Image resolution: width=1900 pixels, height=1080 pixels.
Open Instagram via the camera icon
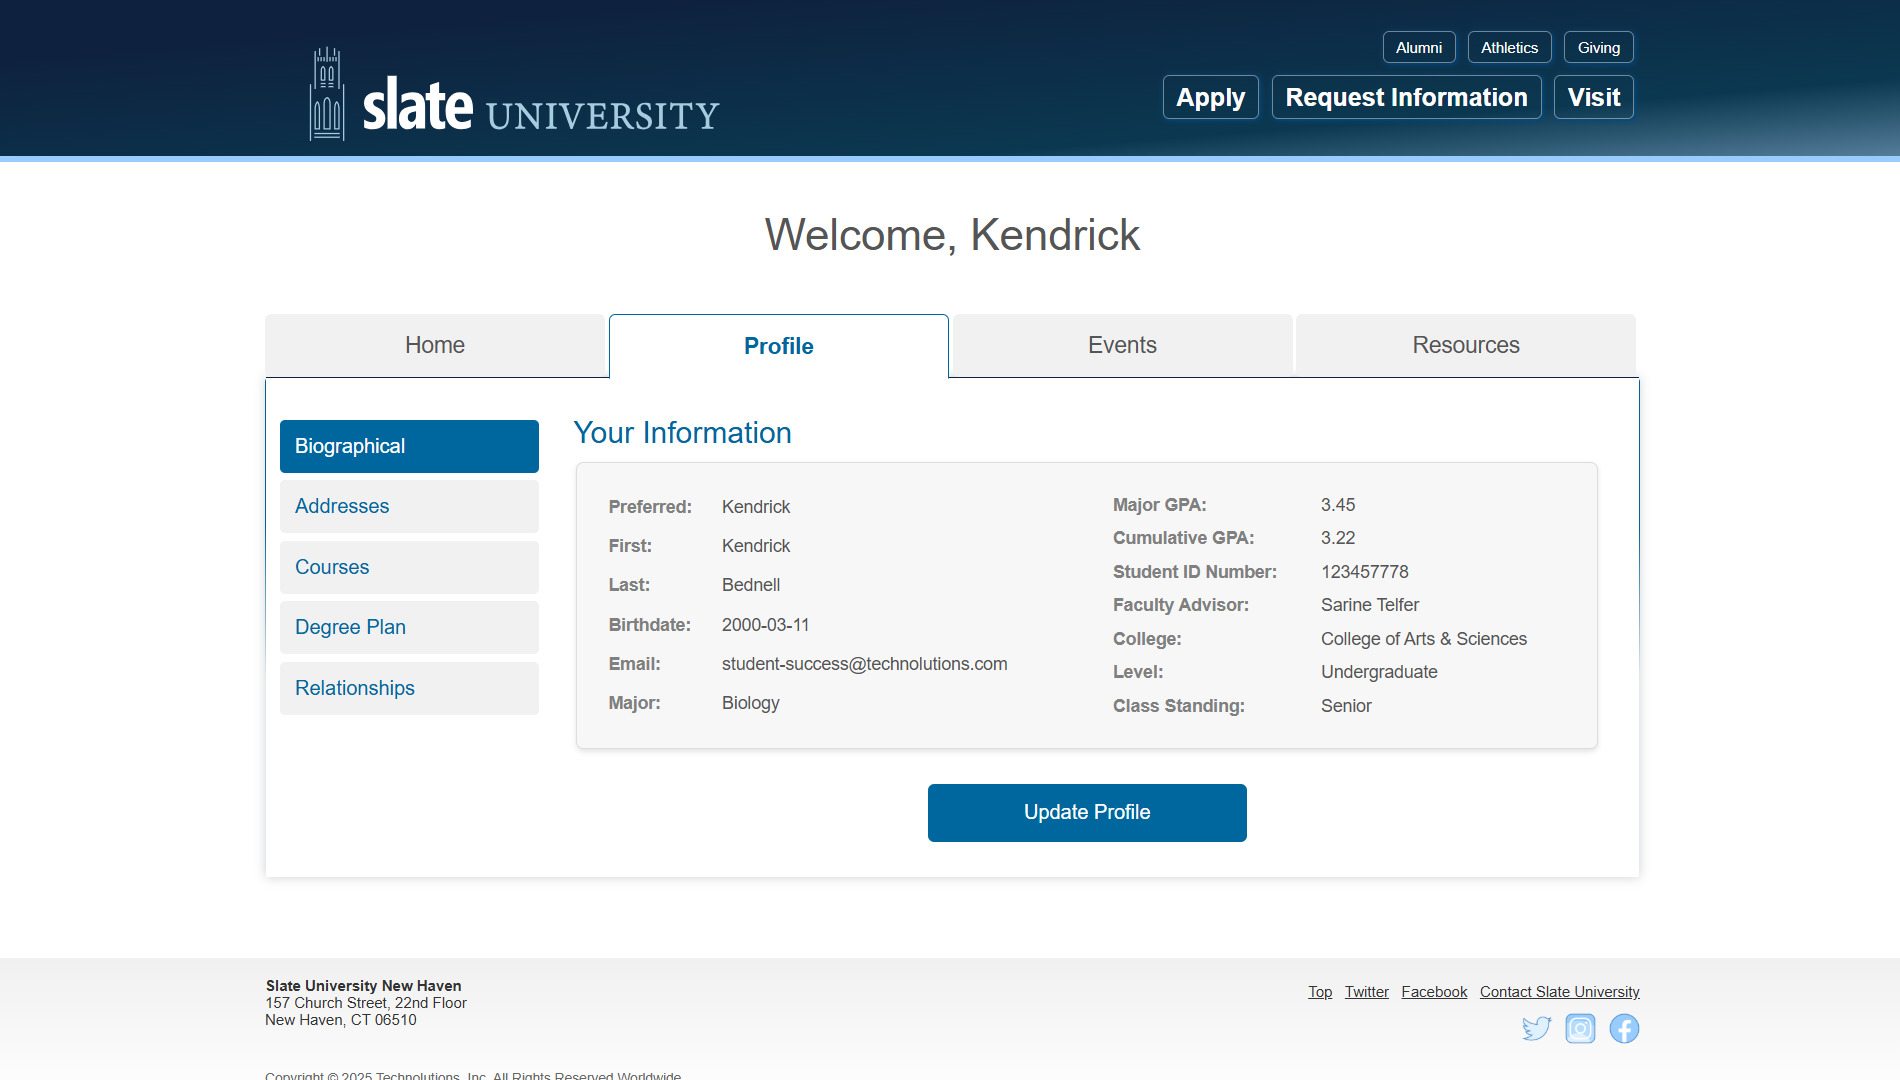point(1581,1028)
